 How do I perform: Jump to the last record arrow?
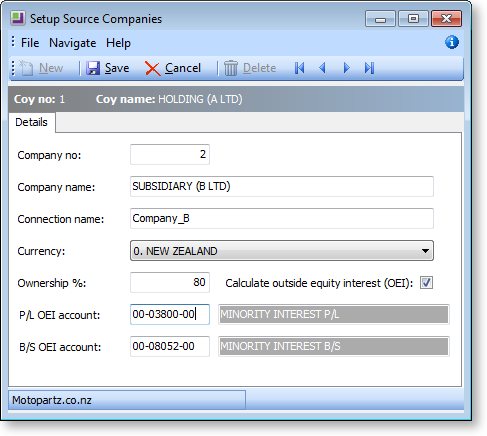pyautogui.click(x=369, y=68)
